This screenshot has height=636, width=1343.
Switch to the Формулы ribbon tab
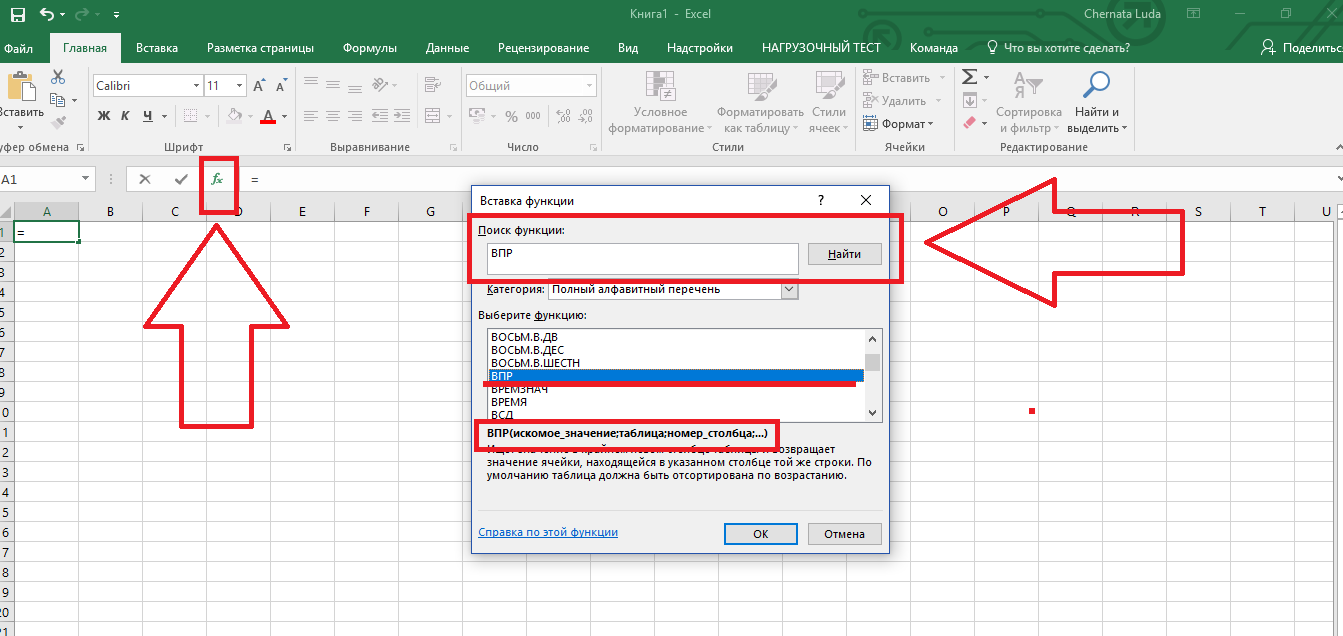tap(369, 47)
